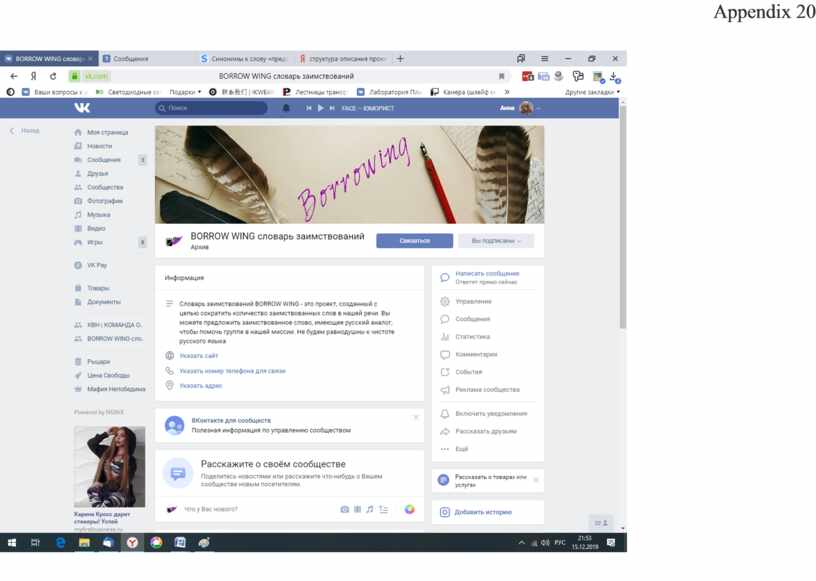The width and height of the screenshot is (816, 581).
Task: Enable notifications via 'Включить уведомления'
Action: (x=491, y=414)
